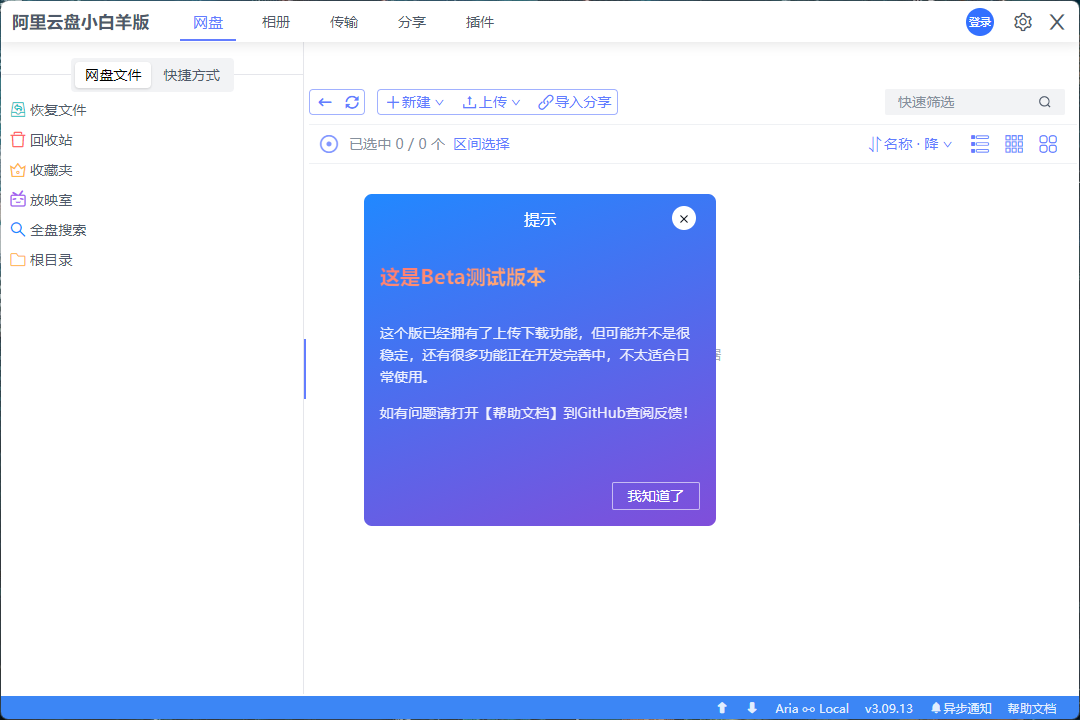Switch to list view layout icon

tap(980, 144)
